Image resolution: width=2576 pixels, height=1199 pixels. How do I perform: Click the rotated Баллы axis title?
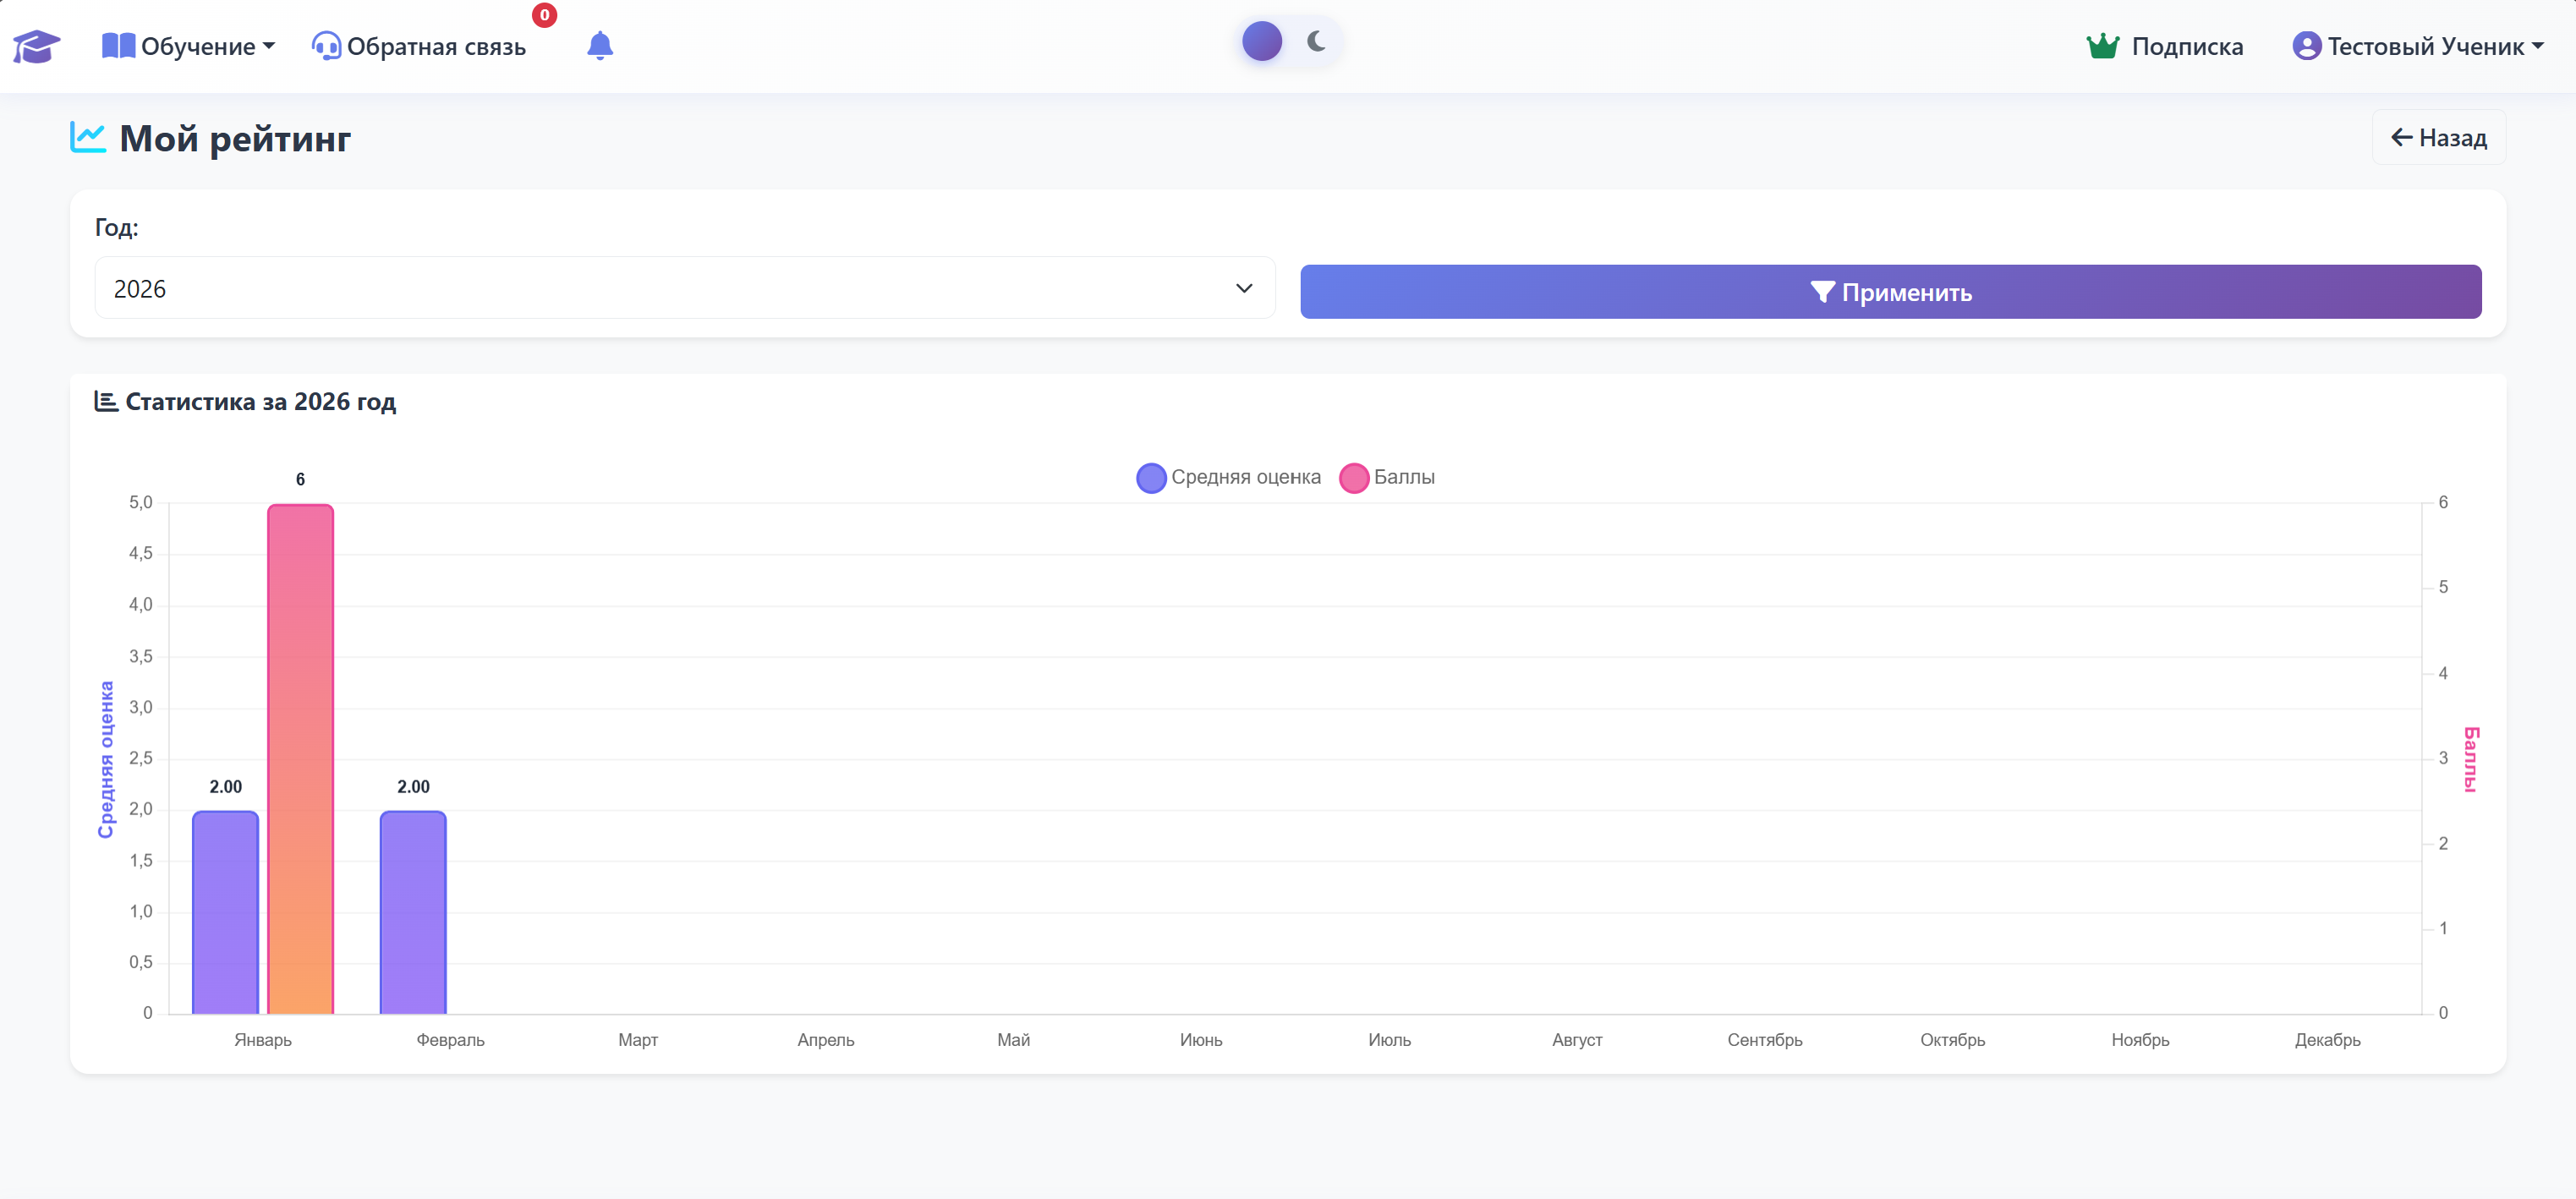point(2470,759)
